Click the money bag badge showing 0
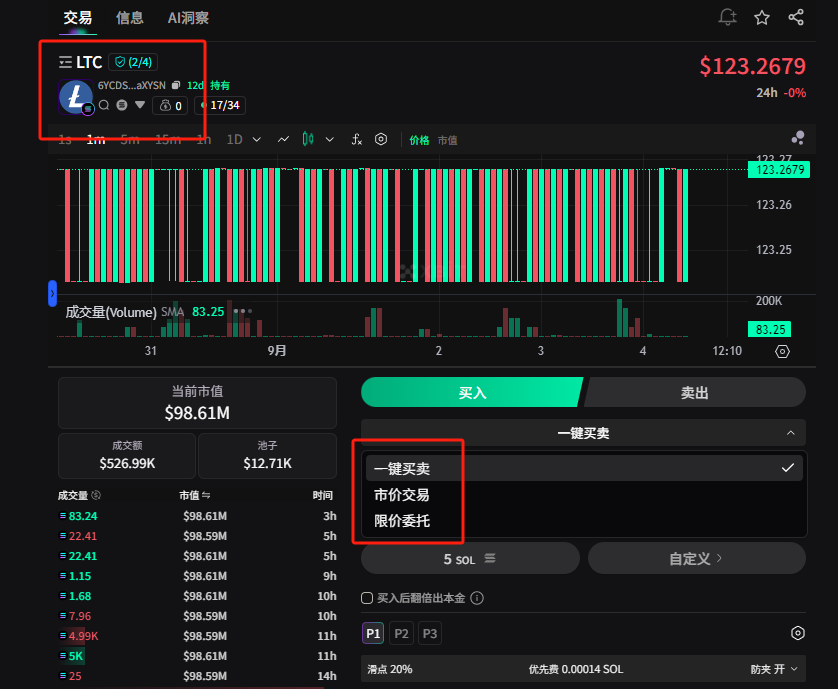 (170, 105)
